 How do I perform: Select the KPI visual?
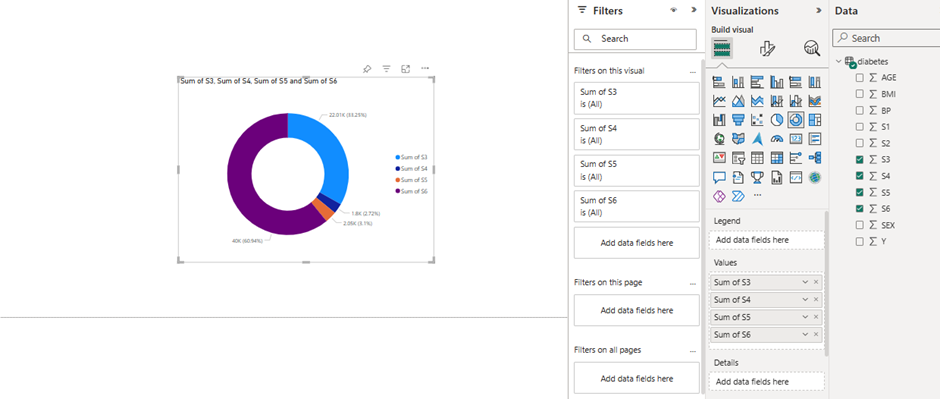pyautogui.click(x=719, y=158)
